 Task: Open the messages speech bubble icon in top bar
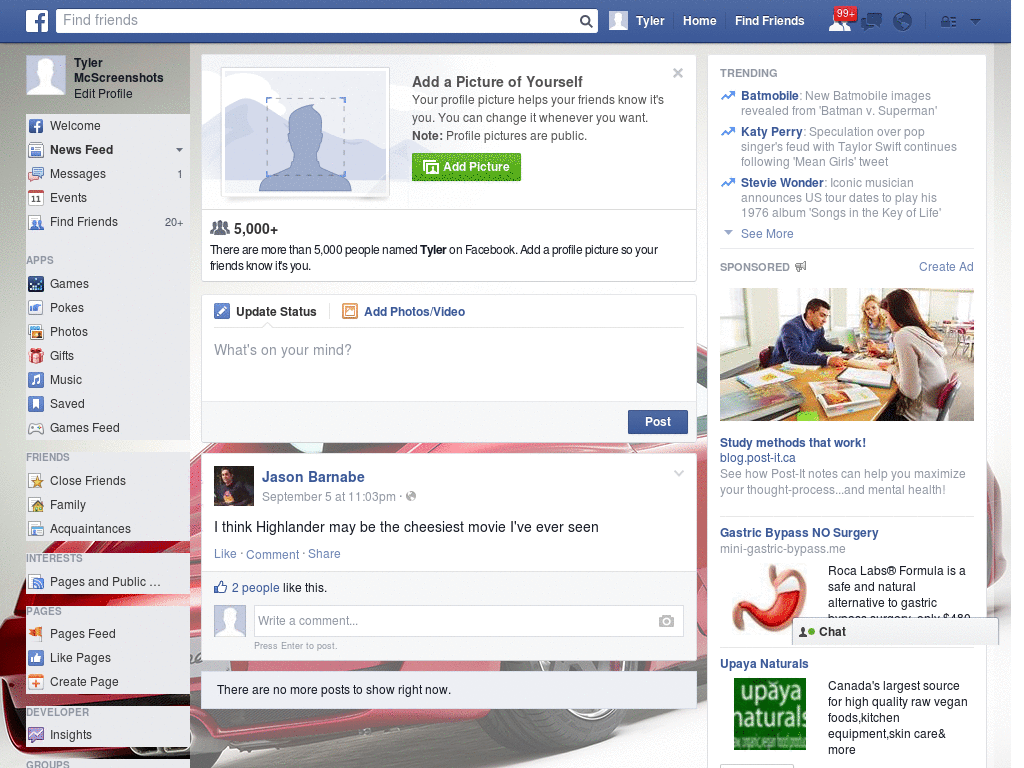pyautogui.click(x=872, y=22)
